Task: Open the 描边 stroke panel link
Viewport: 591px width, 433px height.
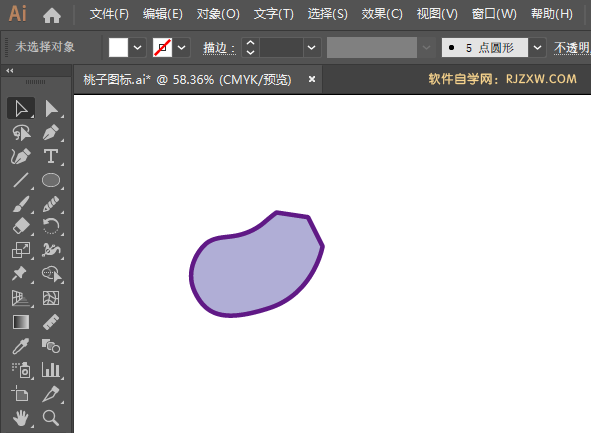Action: tap(219, 48)
